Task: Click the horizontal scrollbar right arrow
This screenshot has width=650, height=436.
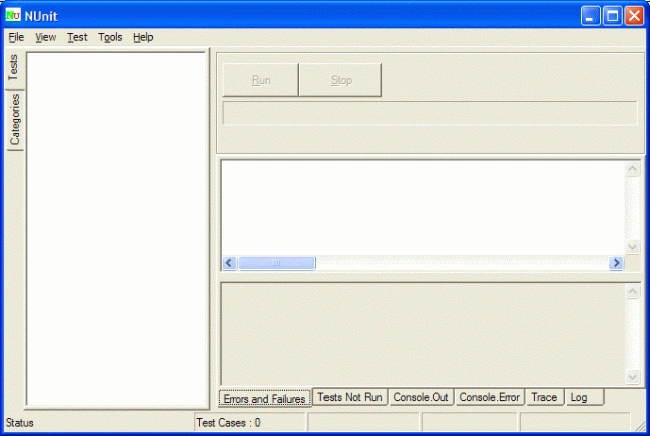Action: point(616,263)
